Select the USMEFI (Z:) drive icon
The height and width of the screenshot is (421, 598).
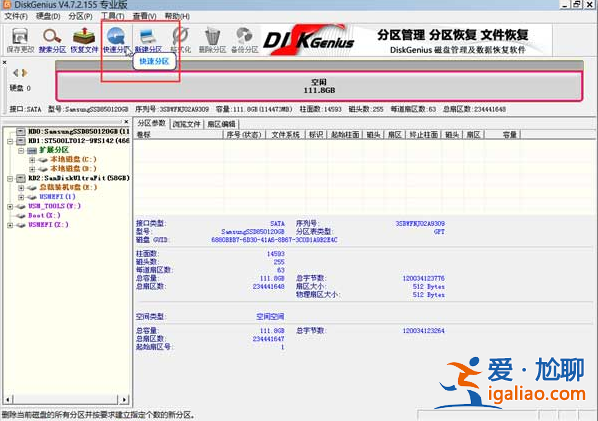(21, 225)
